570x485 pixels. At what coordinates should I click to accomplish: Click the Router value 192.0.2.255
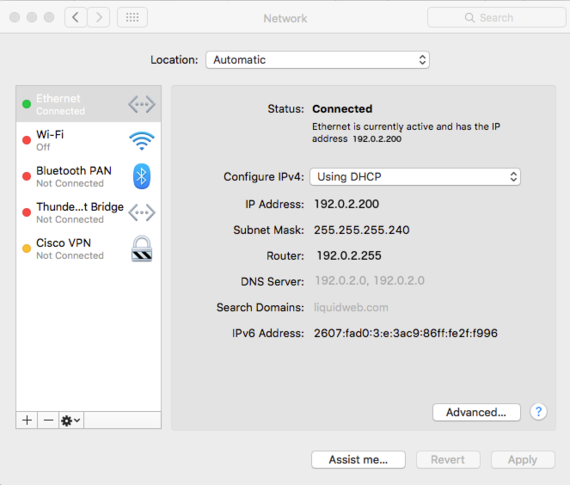tap(349, 256)
